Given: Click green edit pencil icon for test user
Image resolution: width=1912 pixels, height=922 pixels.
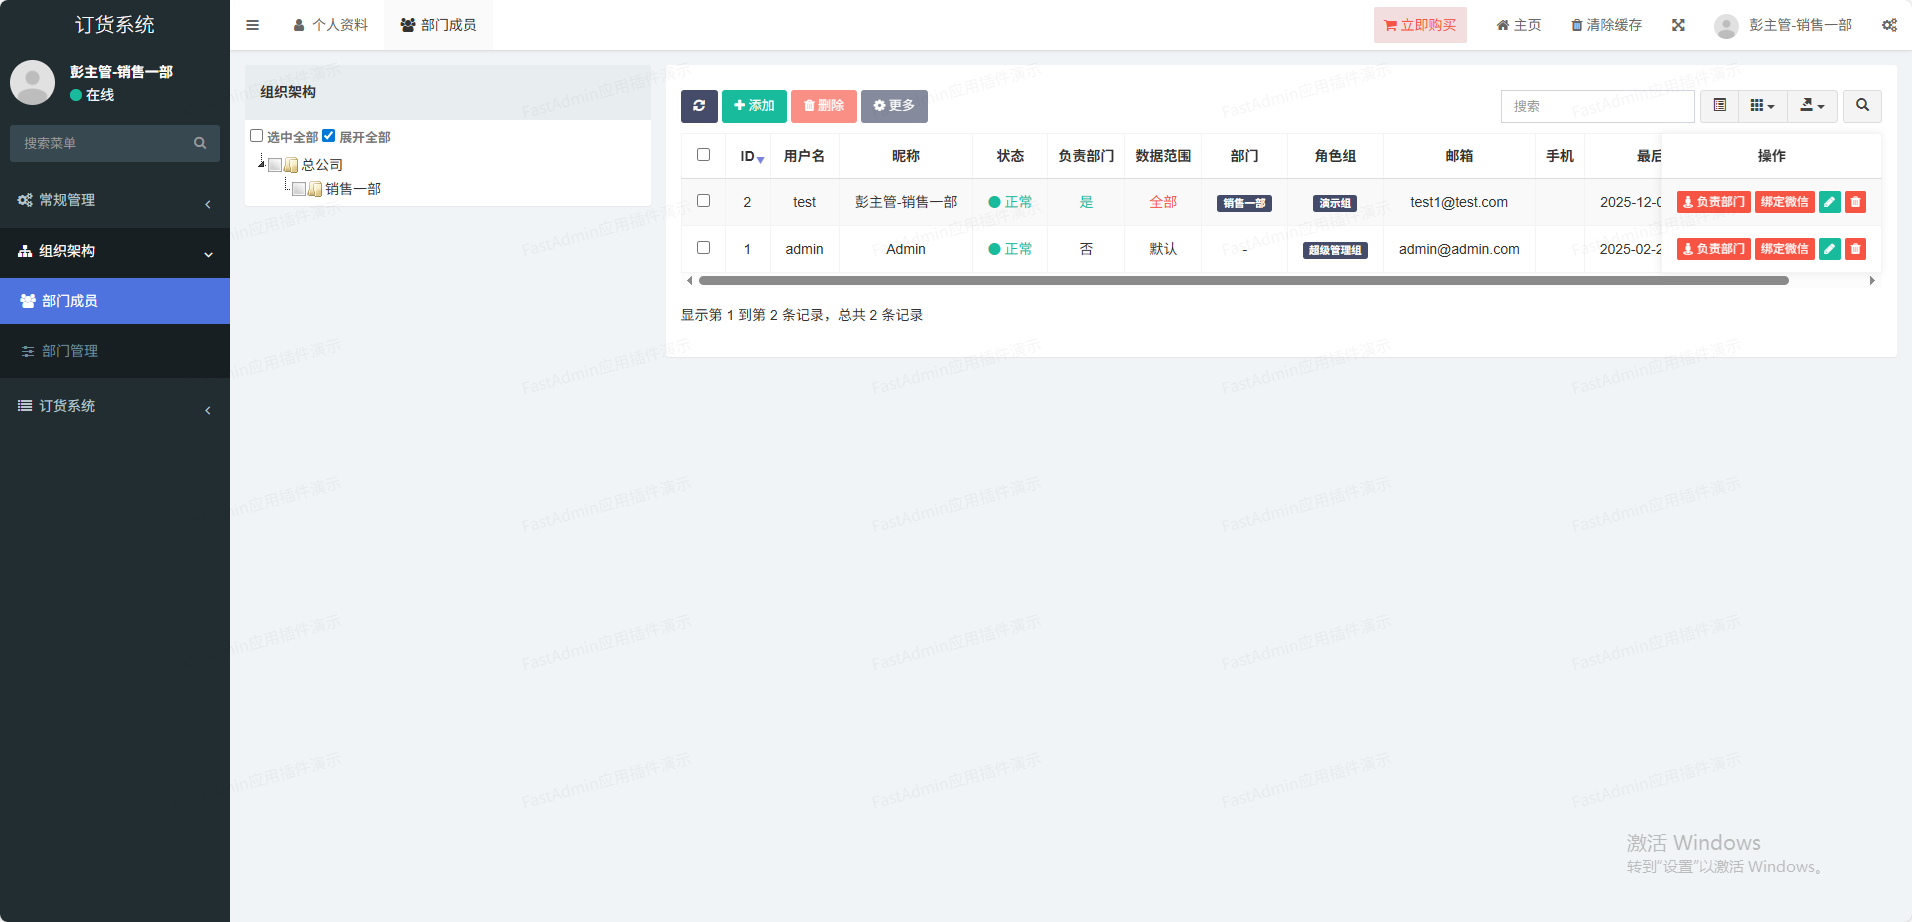Looking at the screenshot, I should pyautogui.click(x=1829, y=202).
